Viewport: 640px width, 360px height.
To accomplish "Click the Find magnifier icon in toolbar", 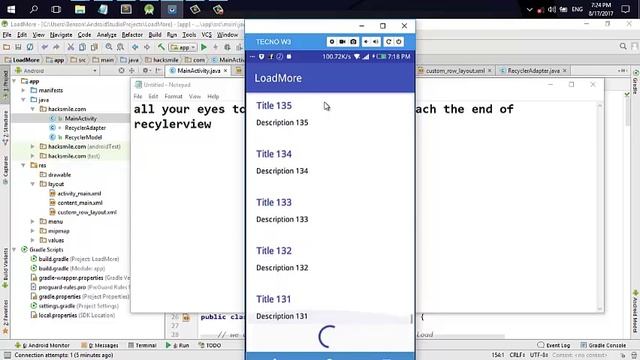I will 109,47.
